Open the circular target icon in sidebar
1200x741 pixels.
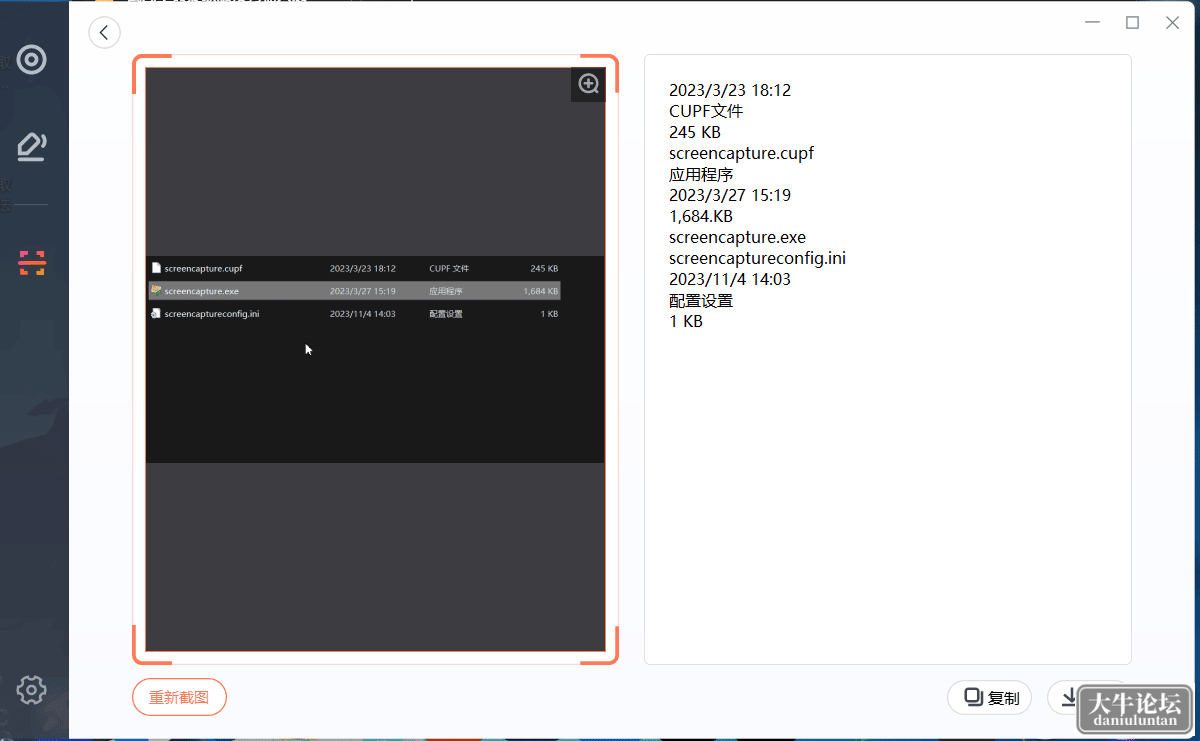point(32,60)
